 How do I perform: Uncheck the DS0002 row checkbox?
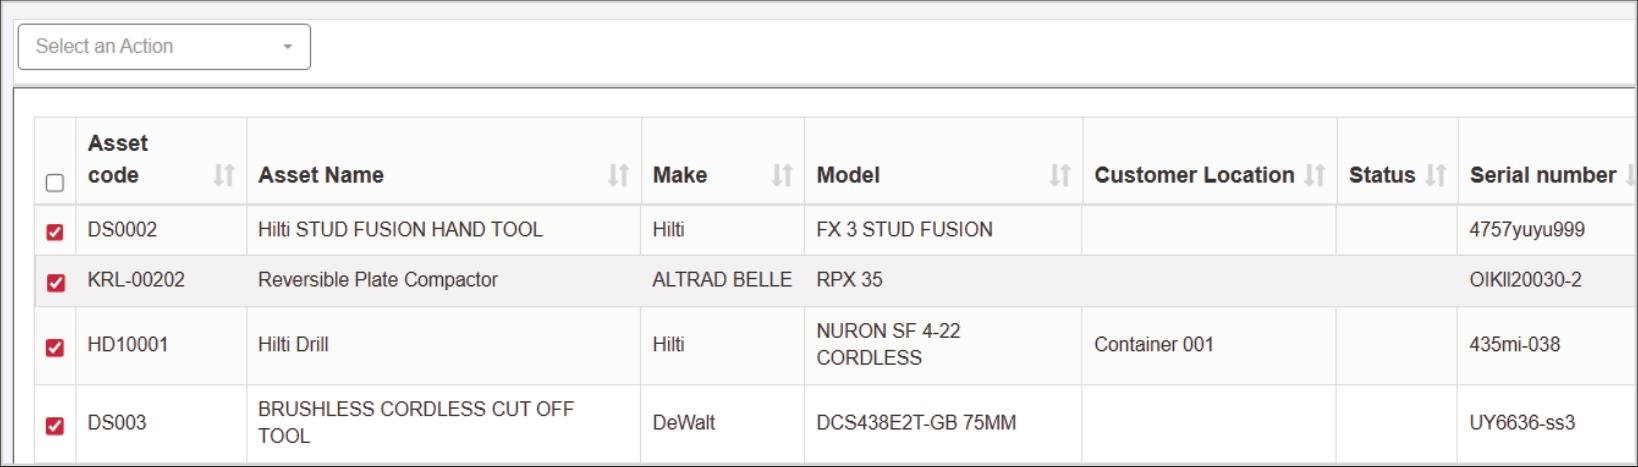click(x=55, y=232)
